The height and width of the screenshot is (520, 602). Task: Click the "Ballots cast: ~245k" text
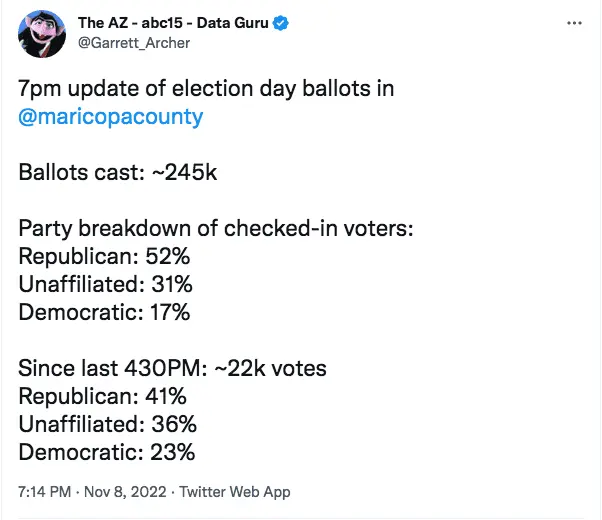(x=118, y=172)
